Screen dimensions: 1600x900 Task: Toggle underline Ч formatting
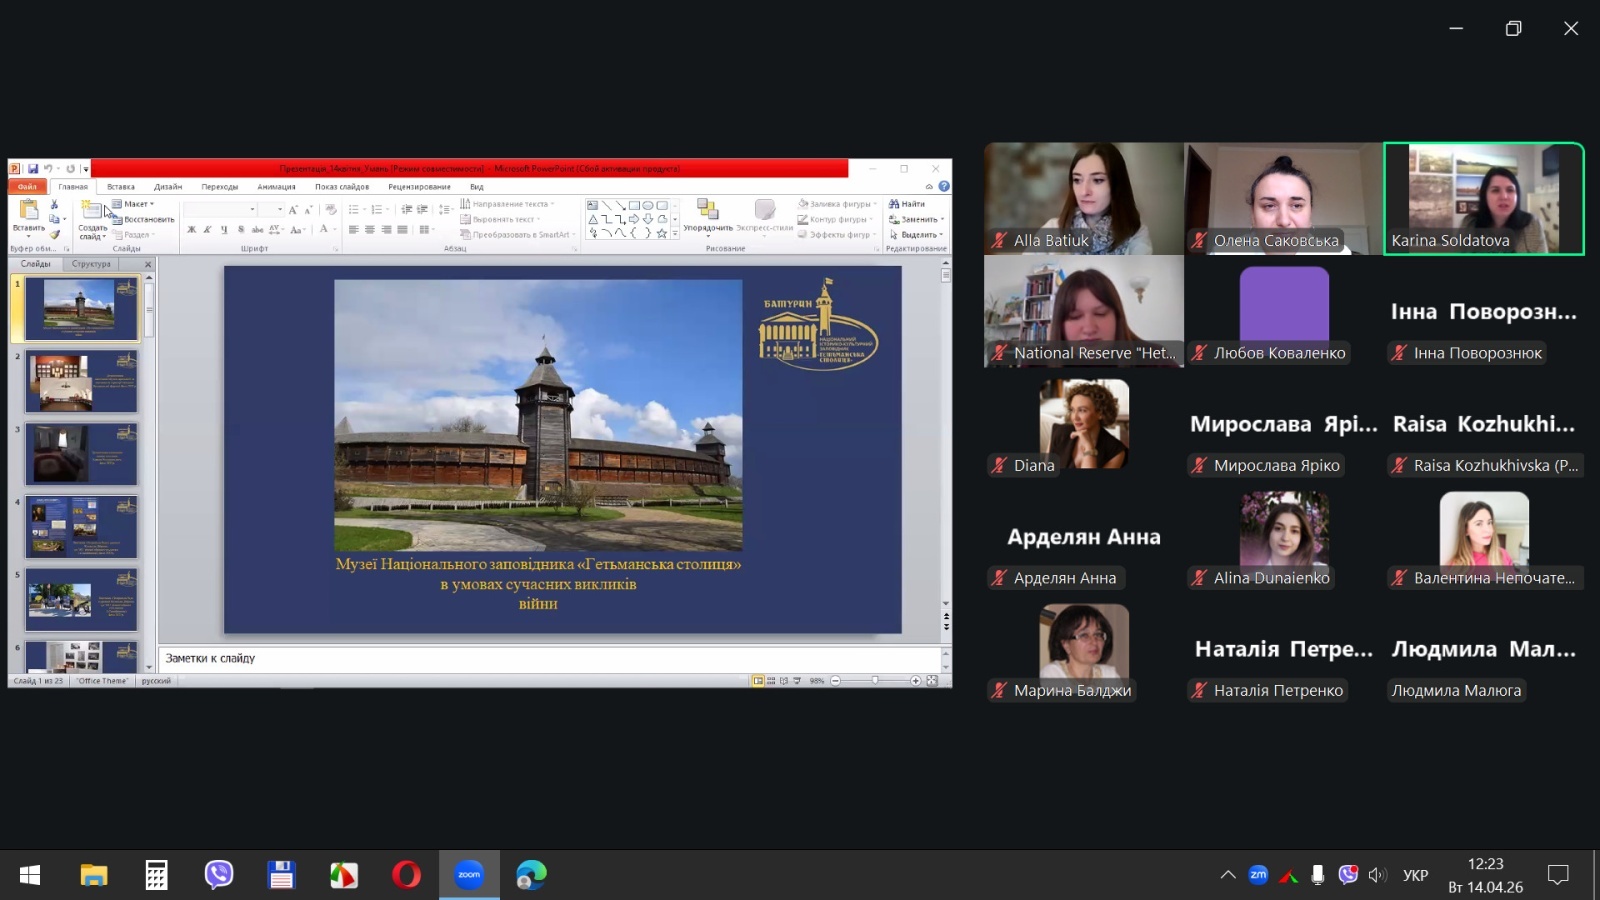tap(224, 230)
